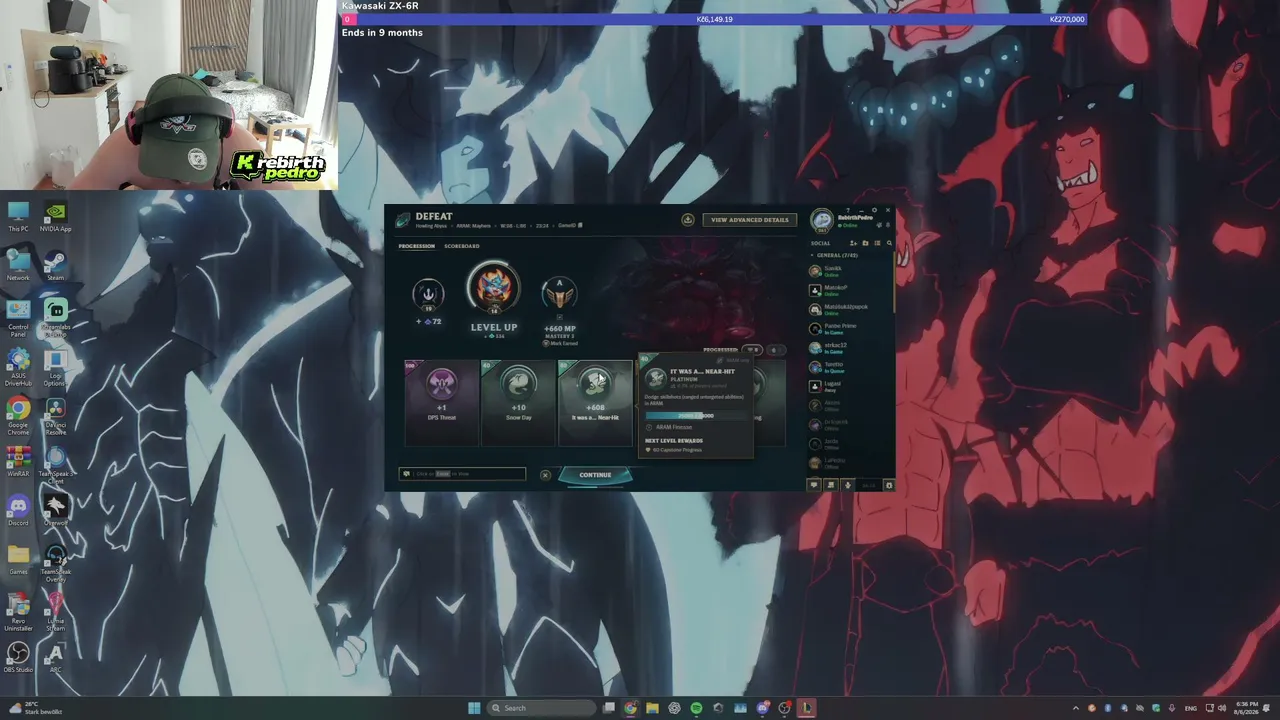1280x720 pixels.
Task: Select the DPS Threat challenge card
Action: (441, 402)
